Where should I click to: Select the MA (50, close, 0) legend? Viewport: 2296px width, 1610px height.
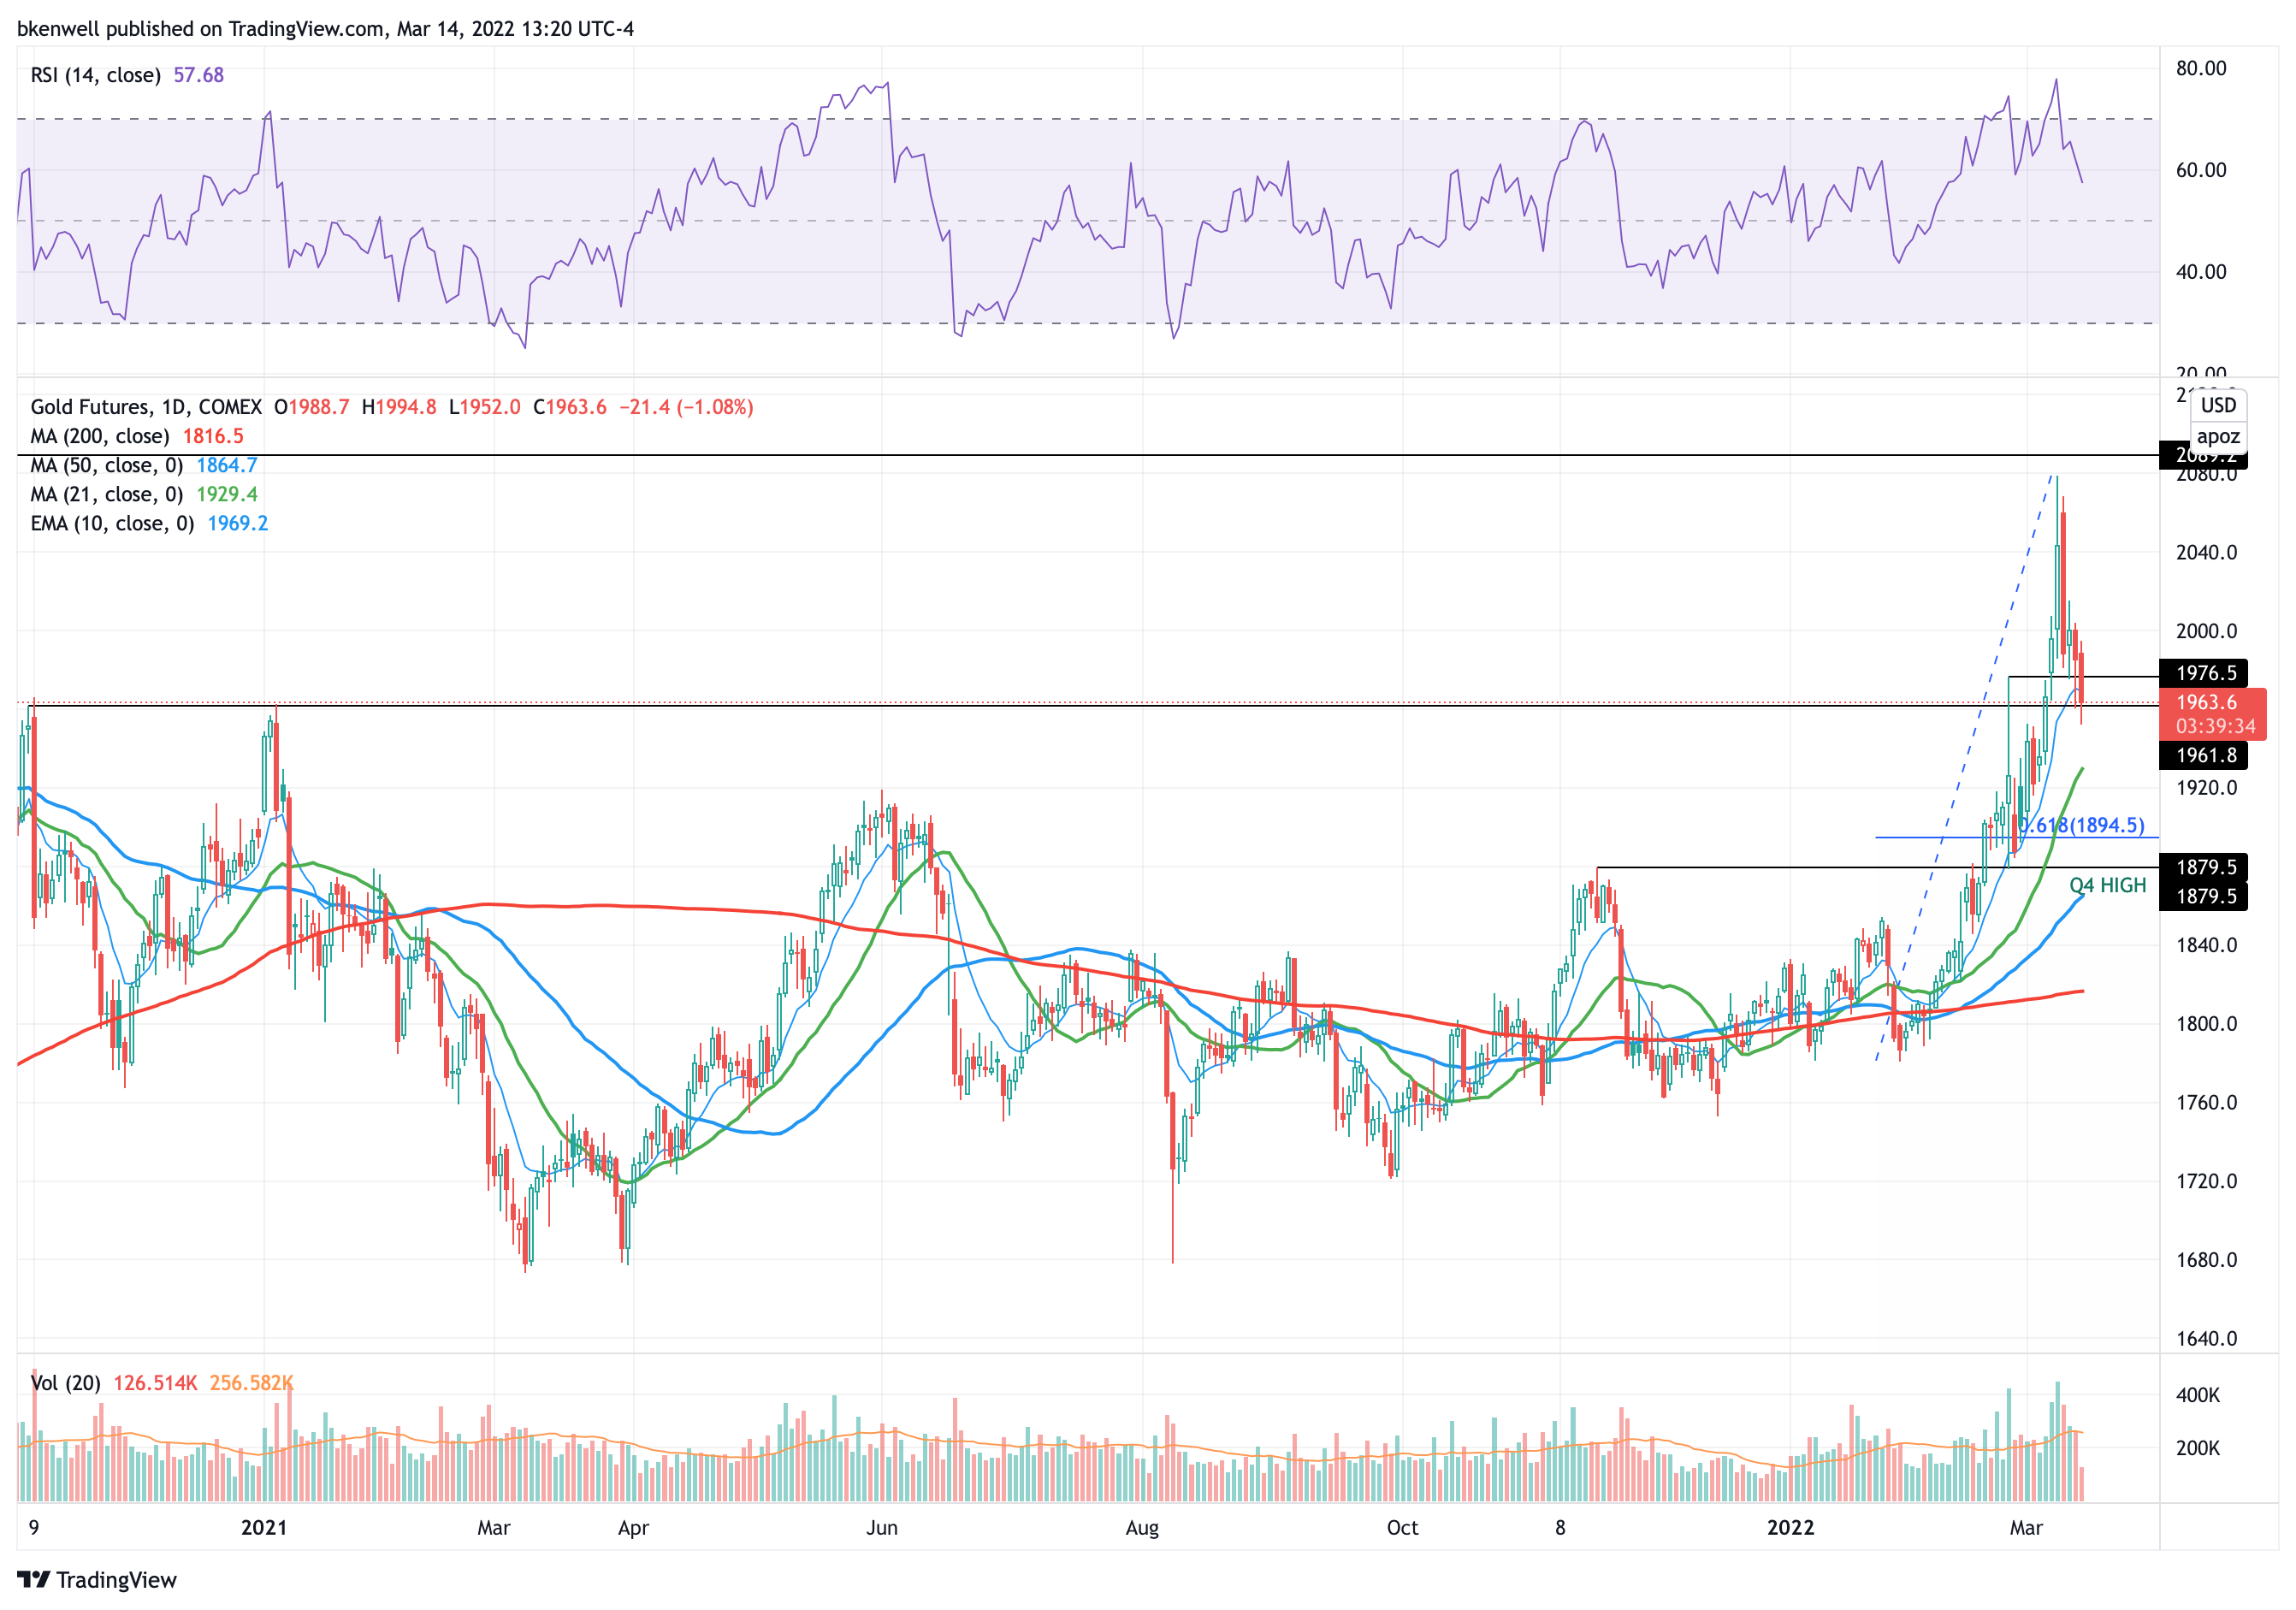tap(107, 465)
